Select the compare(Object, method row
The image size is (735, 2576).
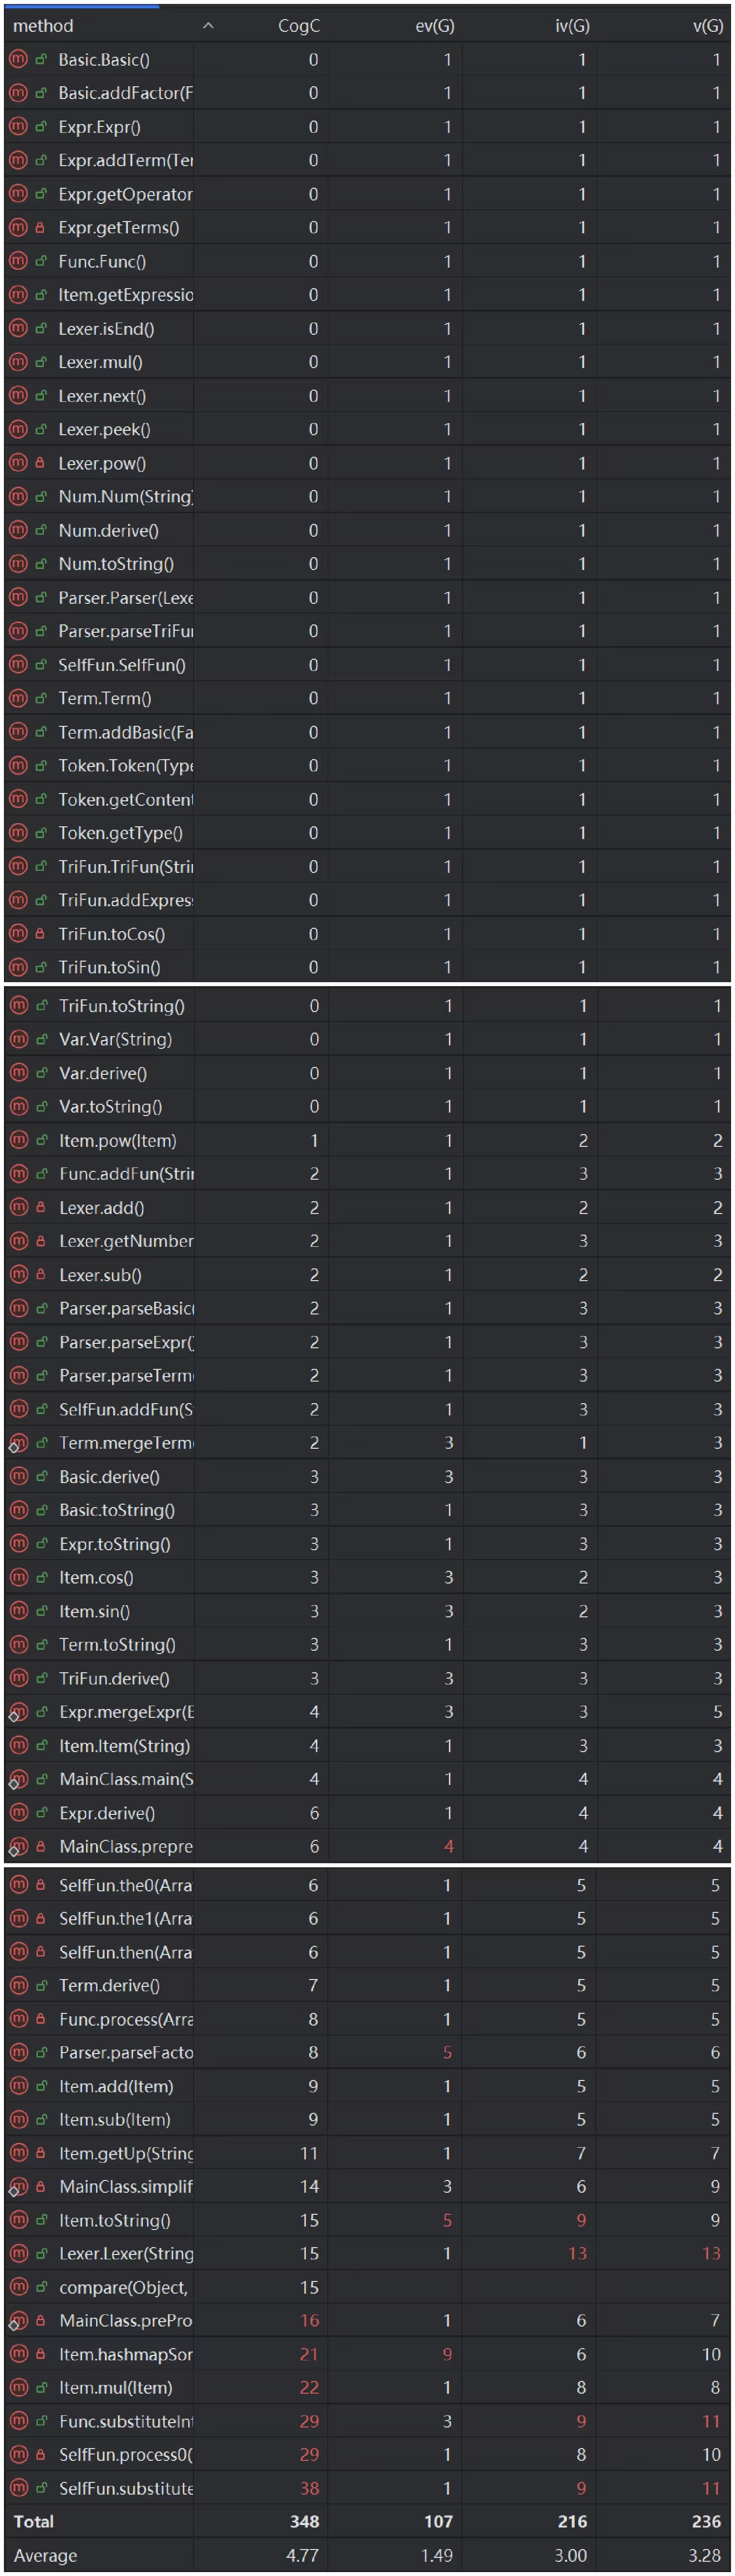tap(122, 2287)
